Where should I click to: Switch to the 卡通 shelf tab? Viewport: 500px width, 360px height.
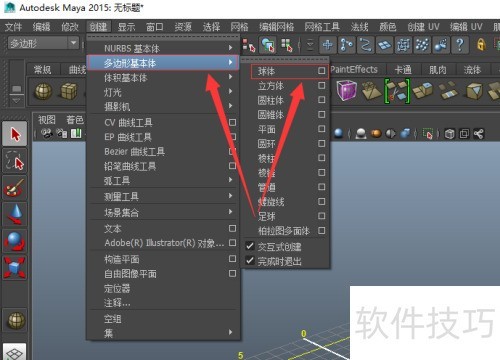click(x=403, y=70)
